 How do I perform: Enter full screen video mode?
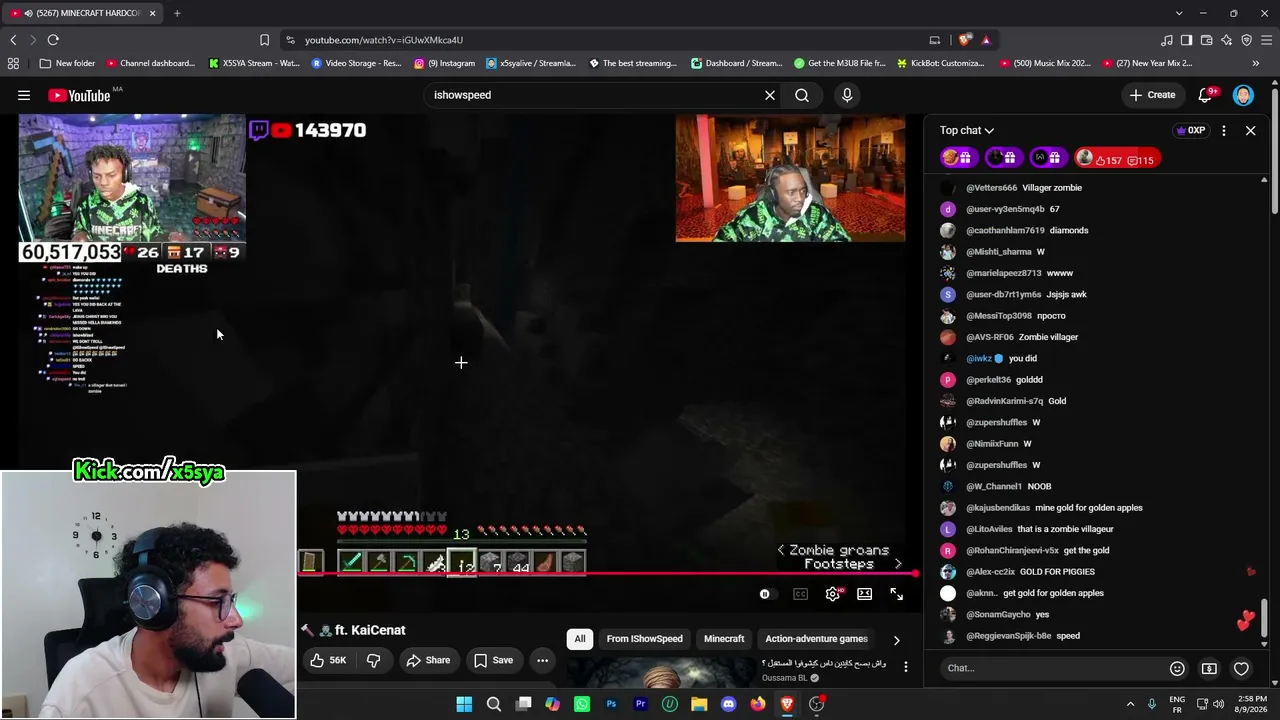point(897,594)
